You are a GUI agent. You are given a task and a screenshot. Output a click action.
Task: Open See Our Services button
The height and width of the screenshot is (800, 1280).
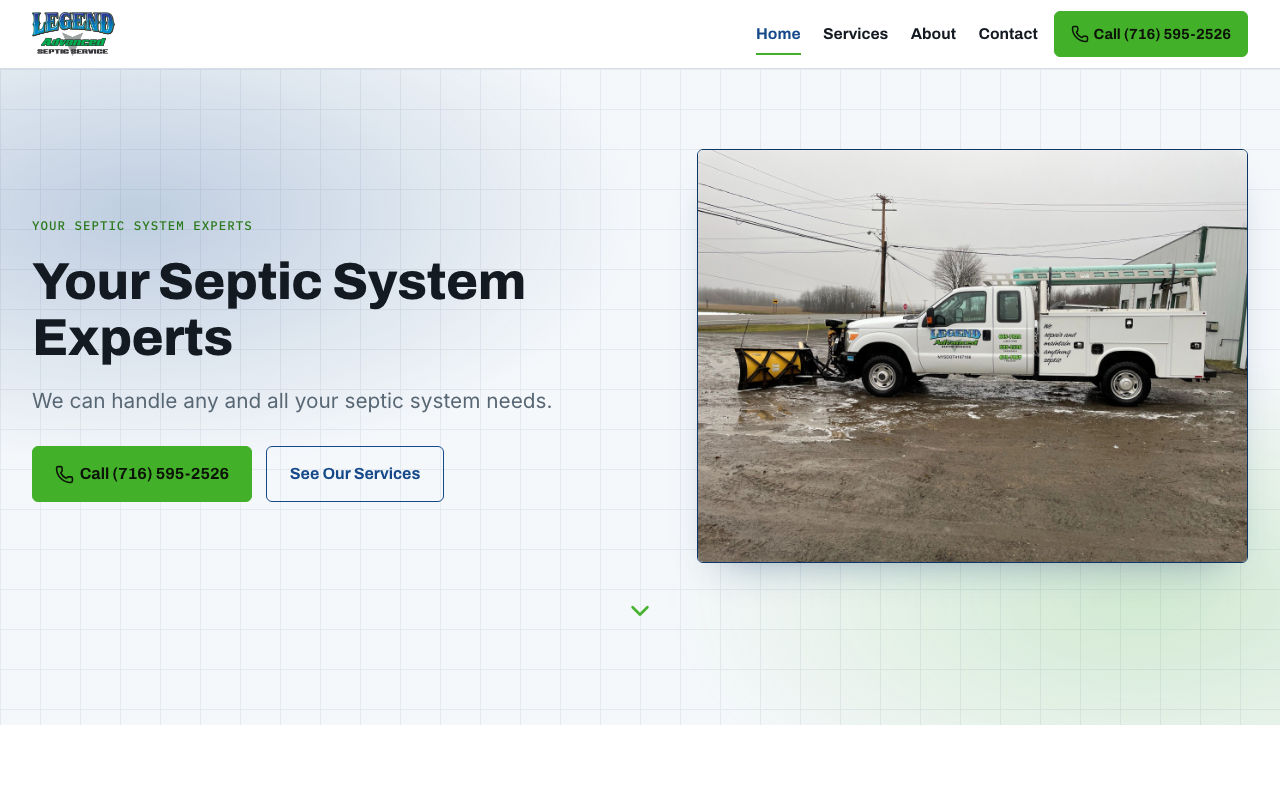pyautogui.click(x=355, y=474)
